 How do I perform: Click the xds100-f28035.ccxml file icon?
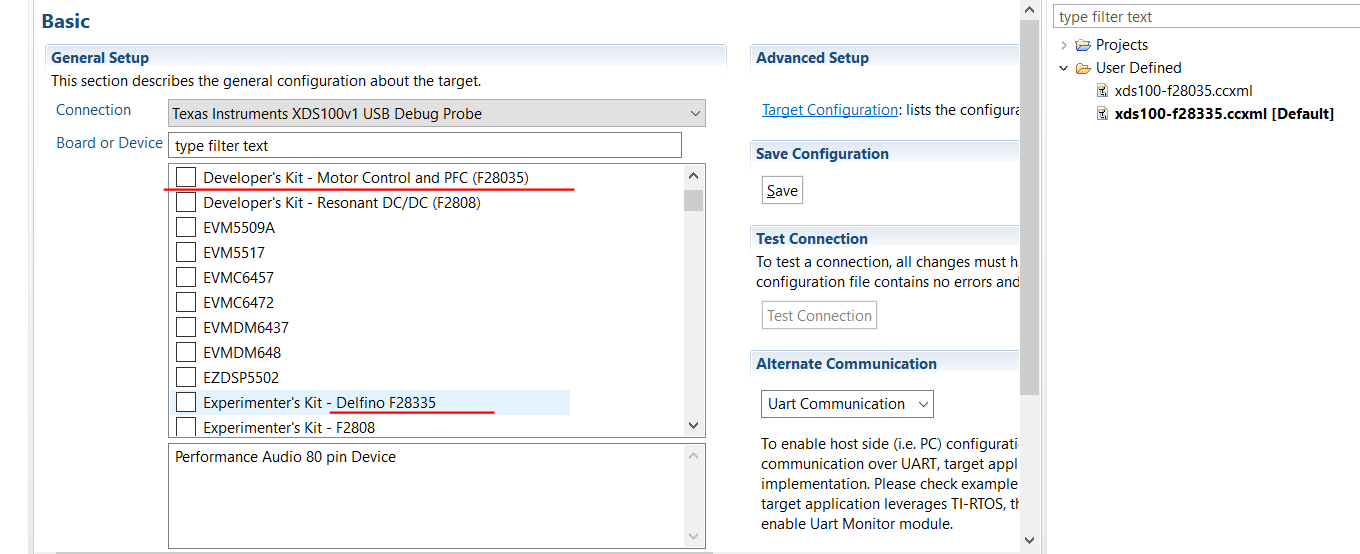[1103, 91]
